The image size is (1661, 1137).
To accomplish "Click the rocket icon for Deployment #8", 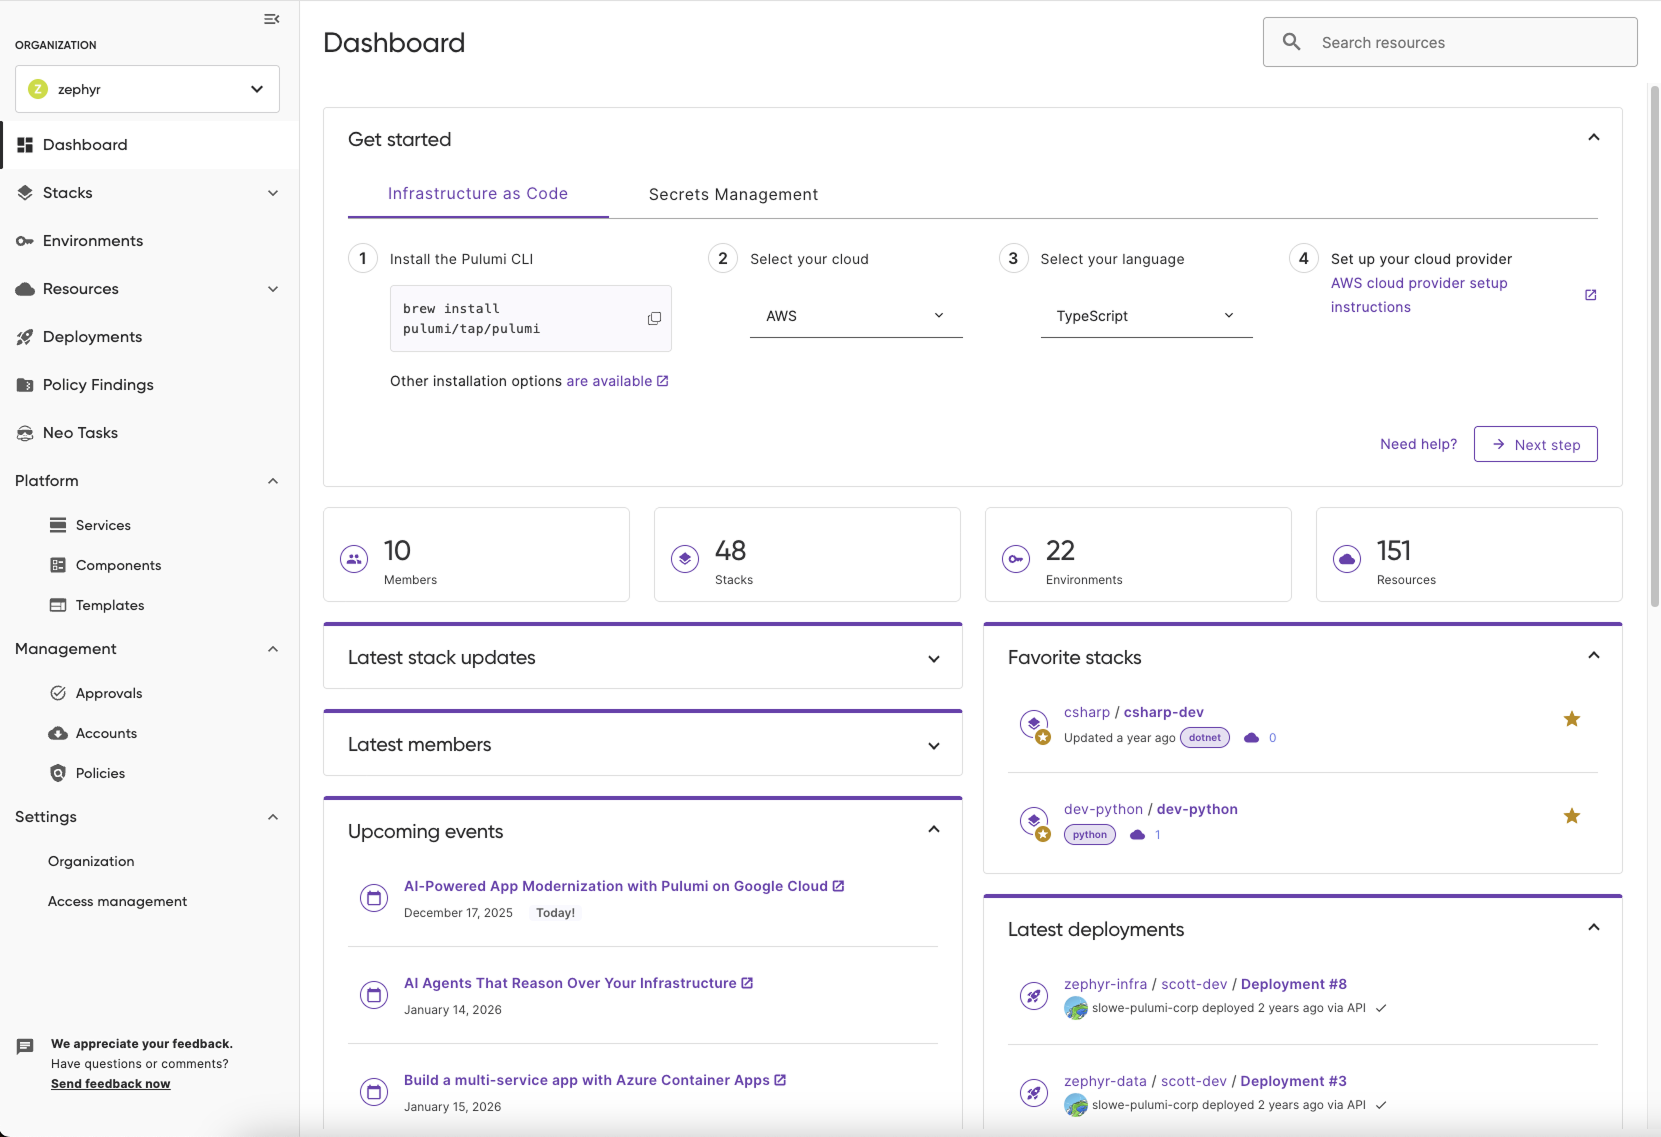I will (x=1034, y=996).
